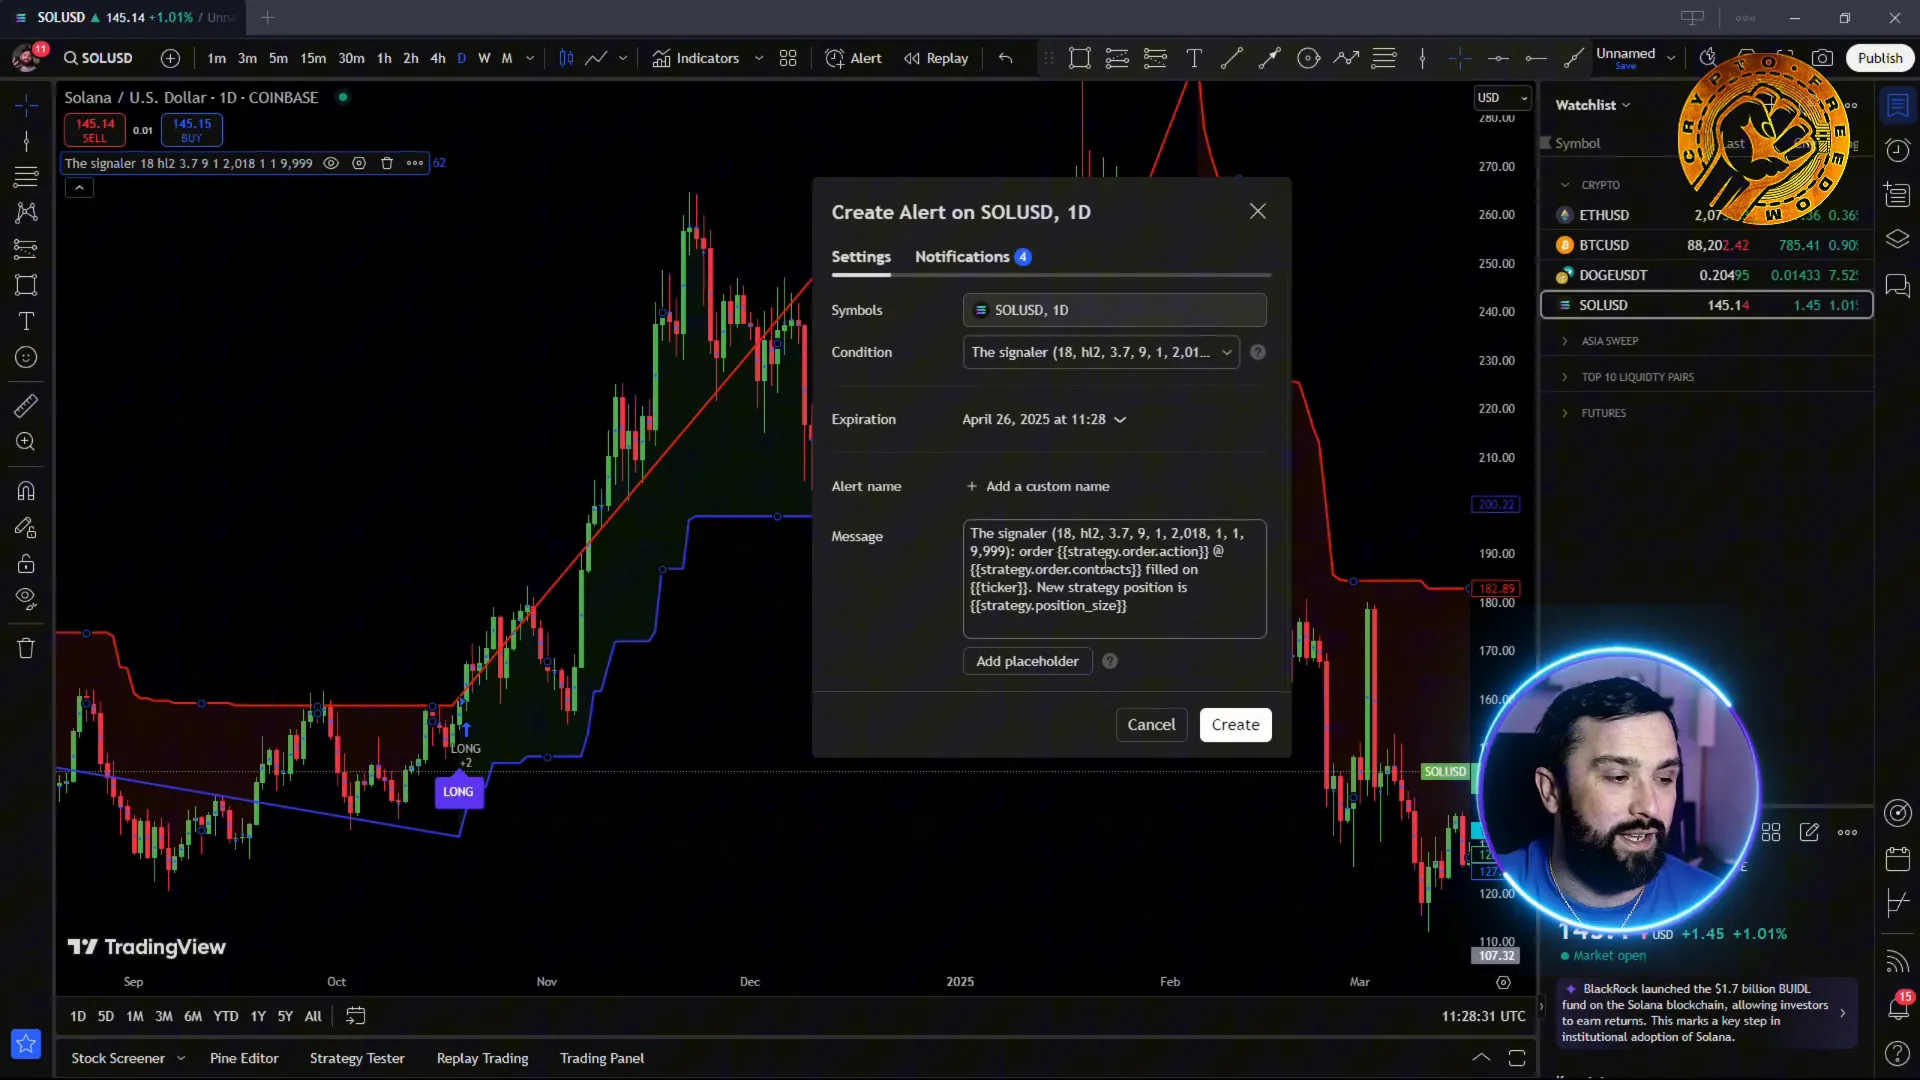Select the Measure ruler tool in the left sidebar
This screenshot has width=1920, height=1080.
pos(26,406)
